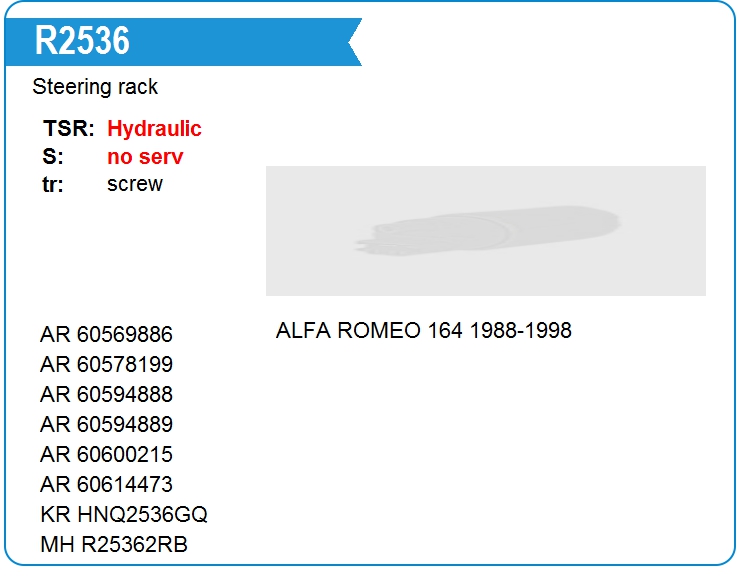Click the faded rack silhouette in the image
Screen dimensions: 740x576
[488, 231]
